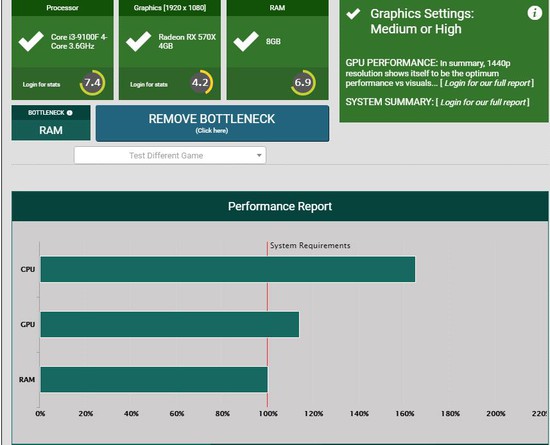
Task: Click the CPU row label in chart
Action: point(28,269)
